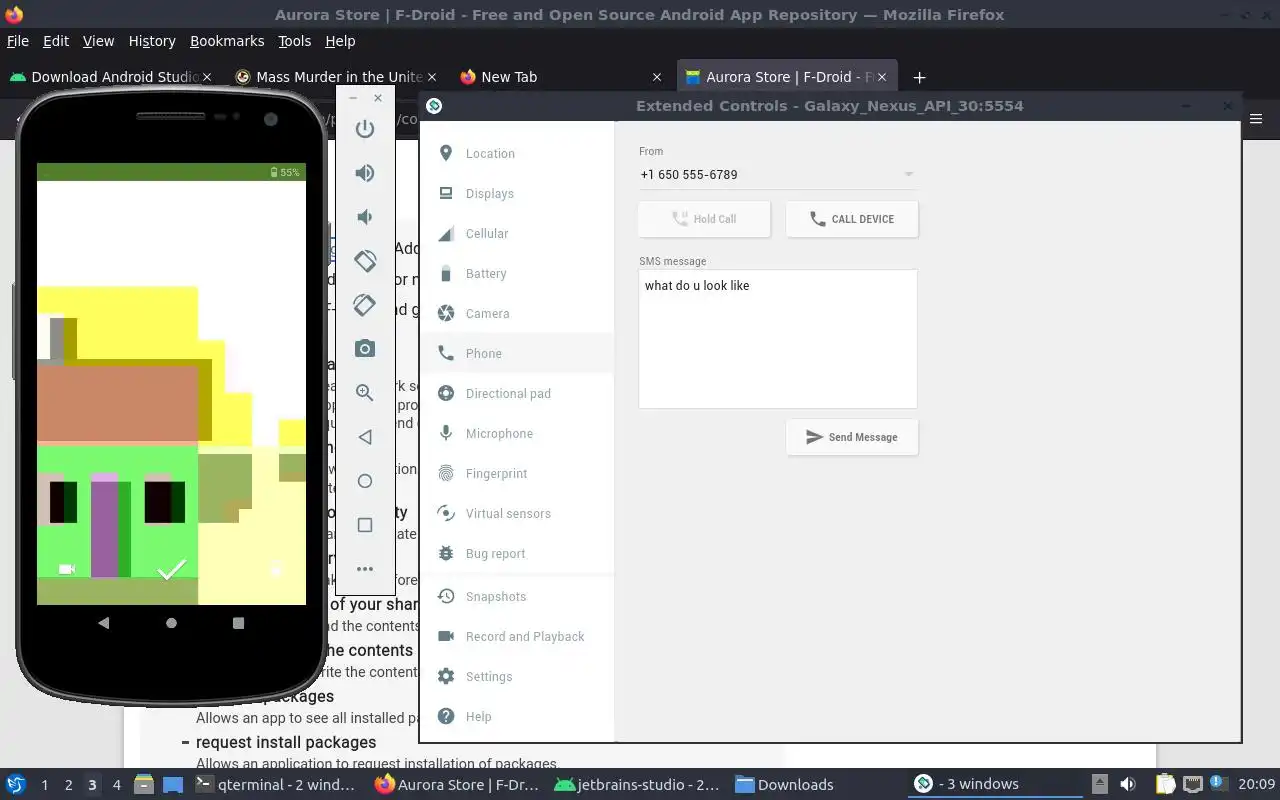This screenshot has height=800, width=1280.
Task: Open the Record and Playback section
Action: pyautogui.click(x=516, y=636)
